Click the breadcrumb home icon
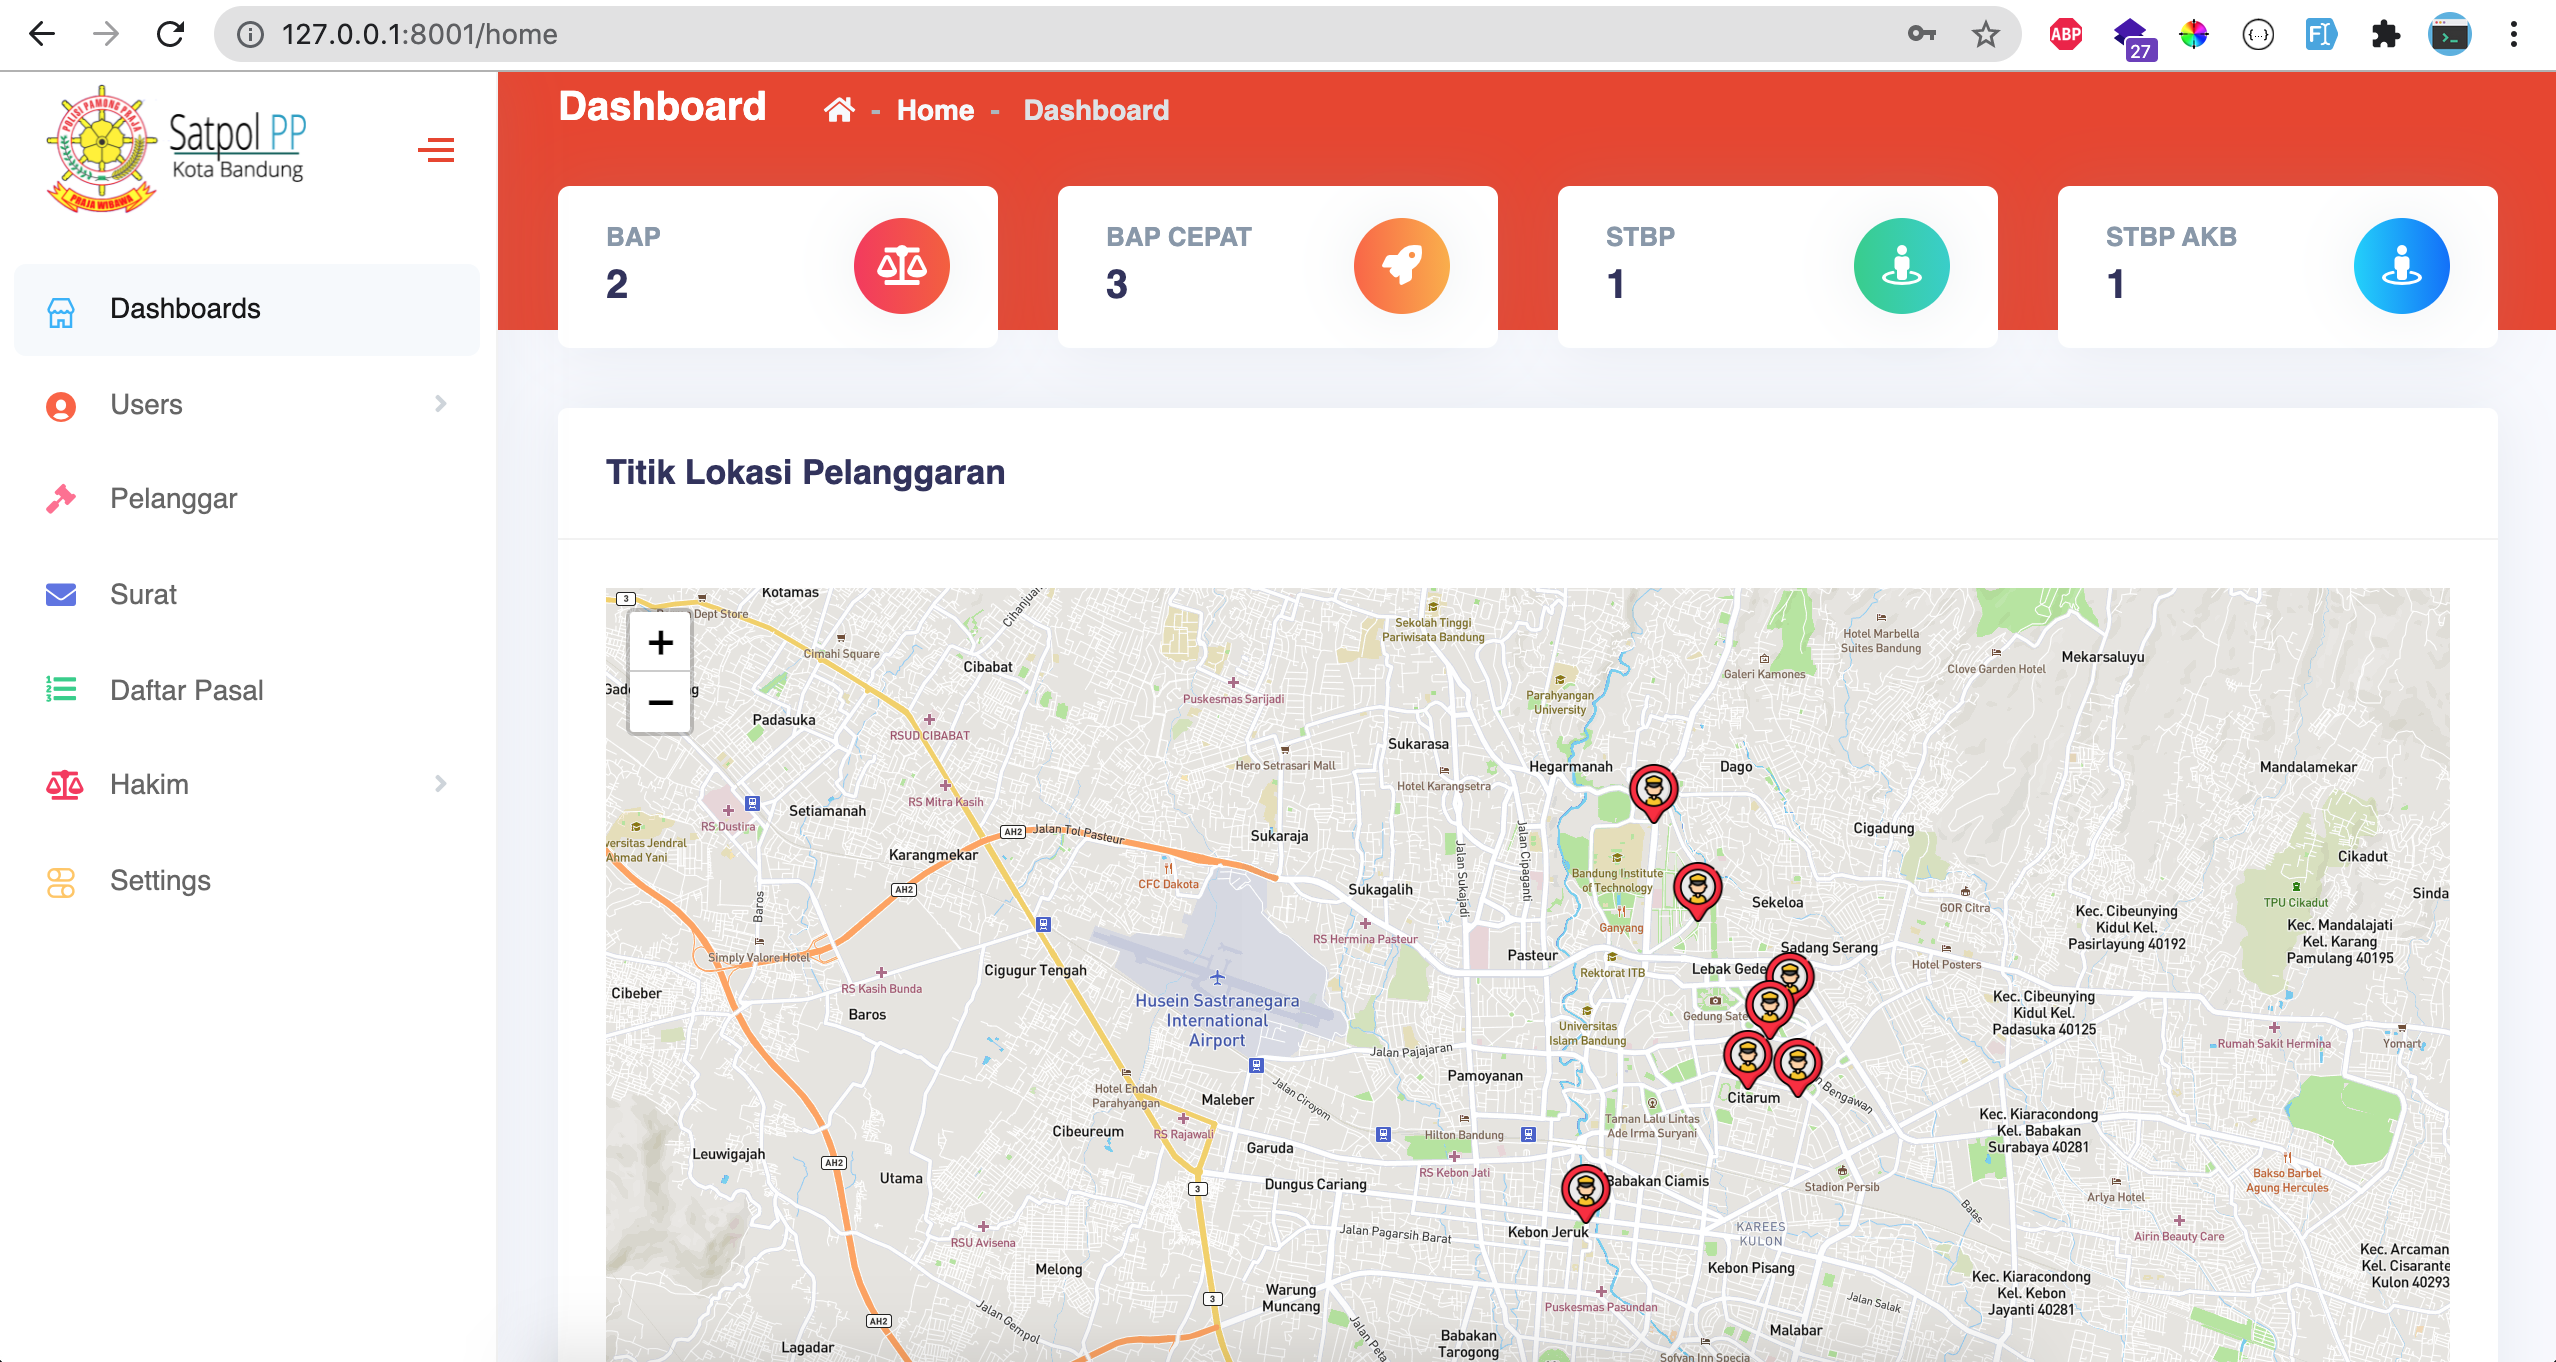The width and height of the screenshot is (2556, 1362). pos(838,110)
